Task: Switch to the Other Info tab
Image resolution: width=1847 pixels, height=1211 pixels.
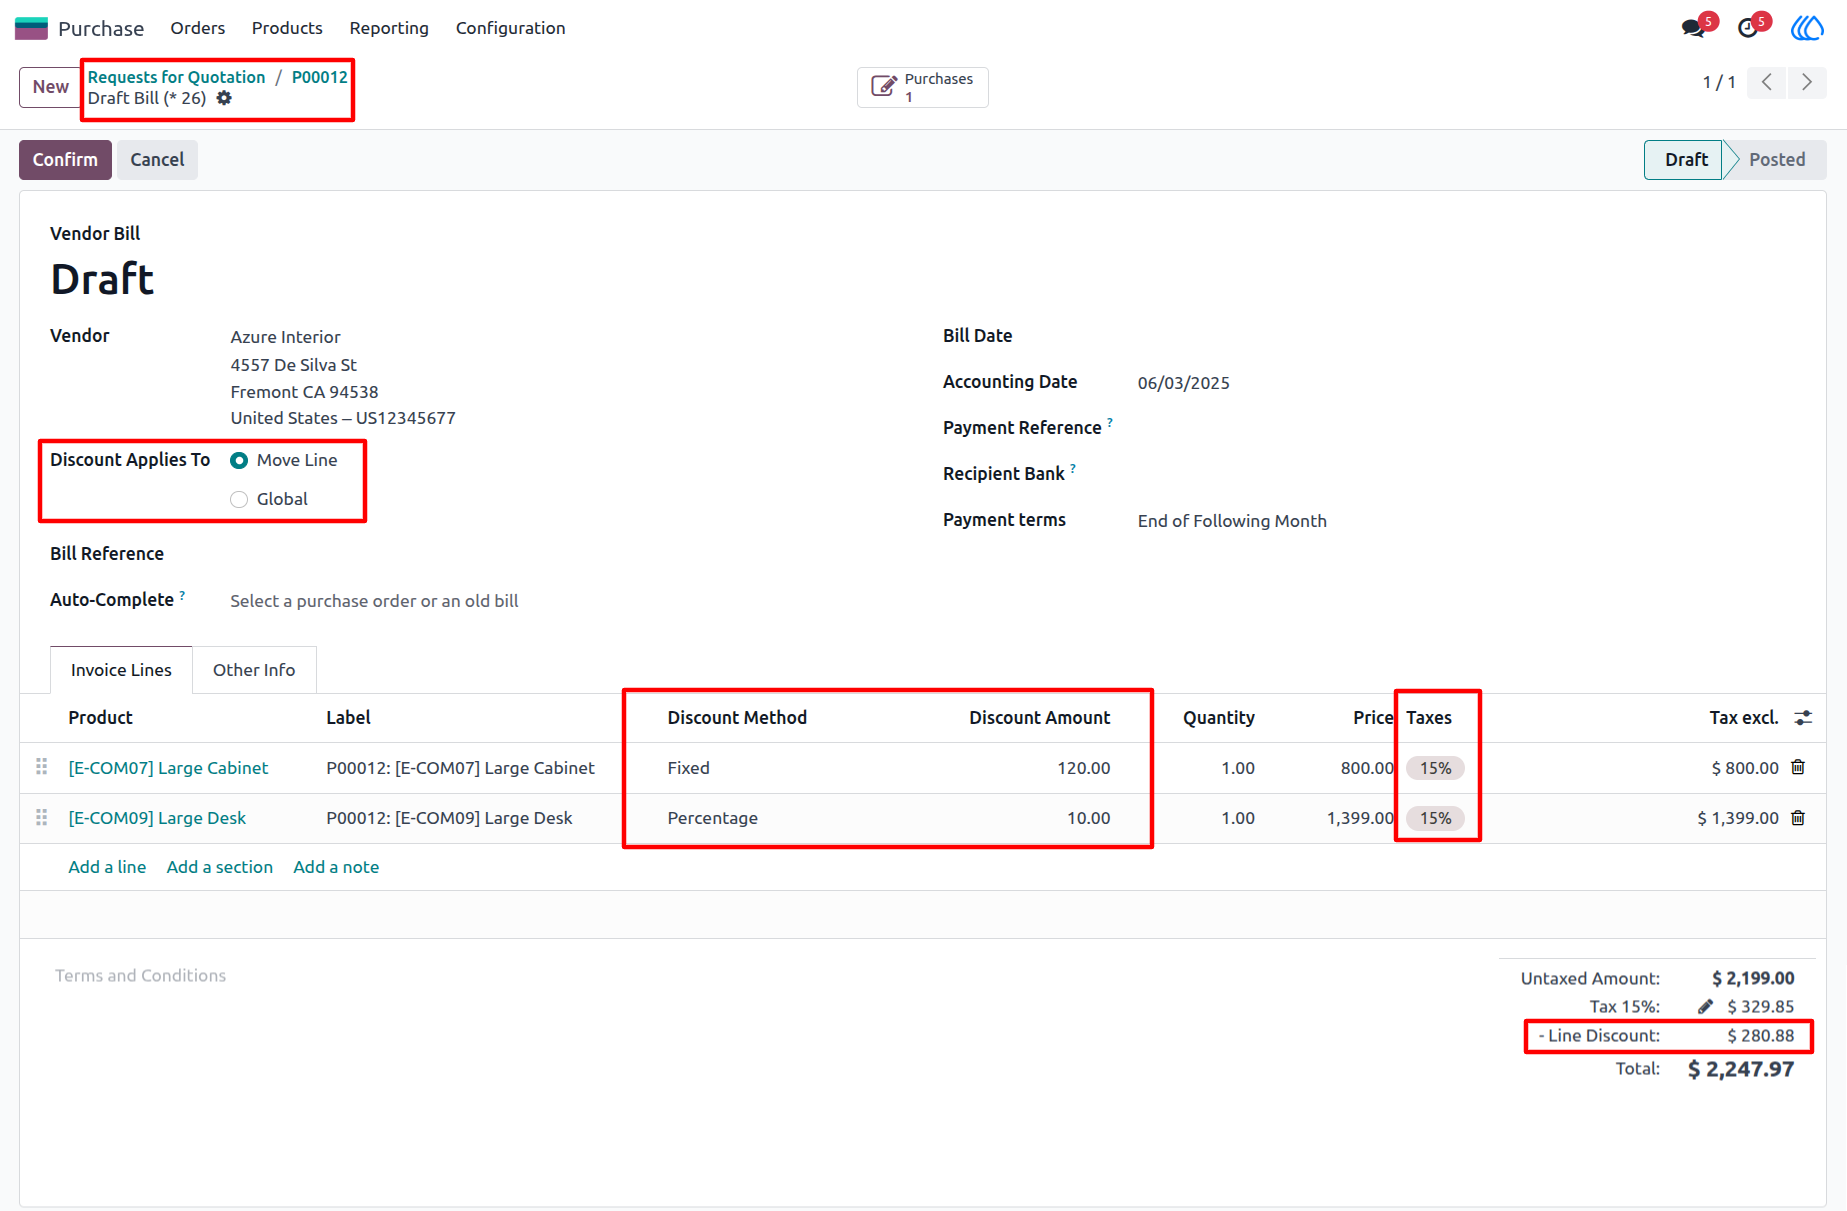Action: [254, 670]
